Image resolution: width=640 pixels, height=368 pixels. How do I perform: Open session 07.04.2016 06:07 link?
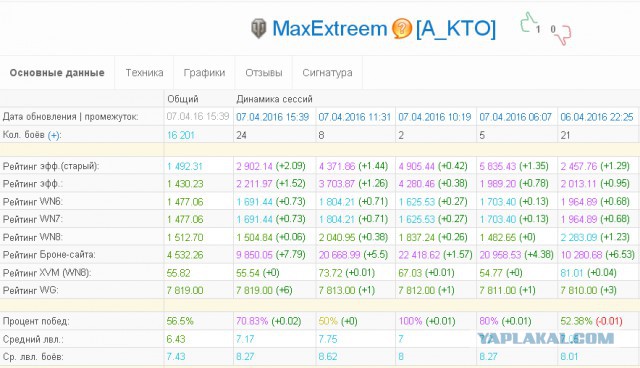click(516, 117)
